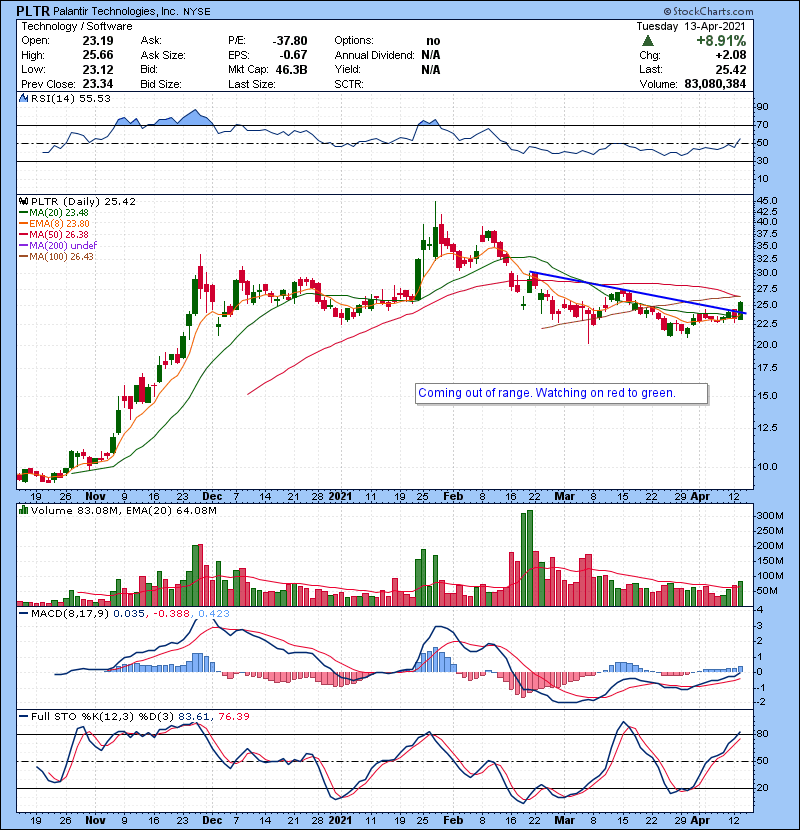This screenshot has height=830, width=800.
Task: Click the Mkt Cap 46.3B value
Action: (x=291, y=70)
